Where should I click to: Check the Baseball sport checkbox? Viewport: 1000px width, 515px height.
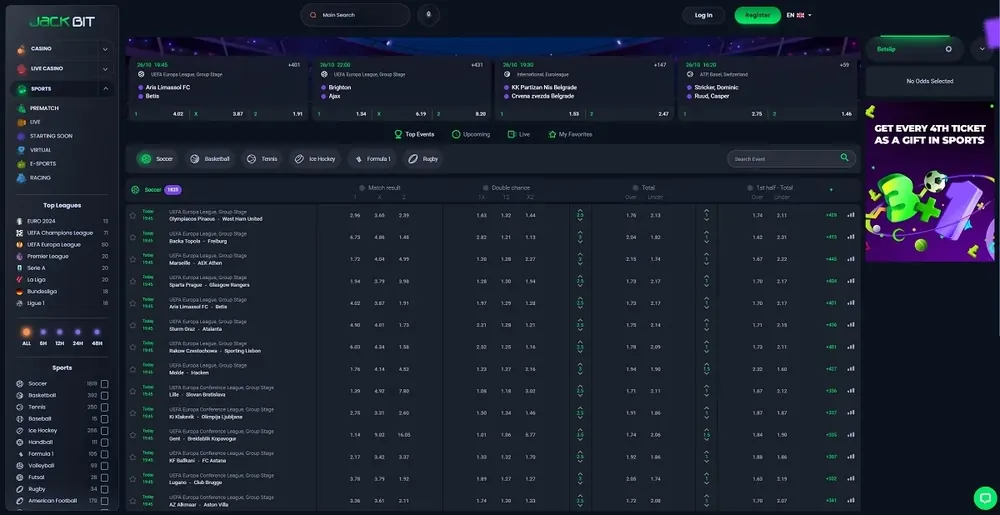(x=105, y=419)
